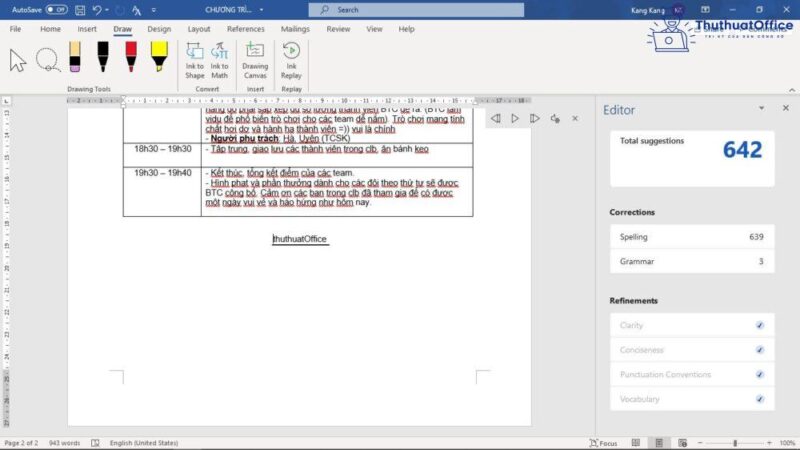Open the Grammar corrections list
The height and width of the screenshot is (450, 800).
tap(690, 261)
